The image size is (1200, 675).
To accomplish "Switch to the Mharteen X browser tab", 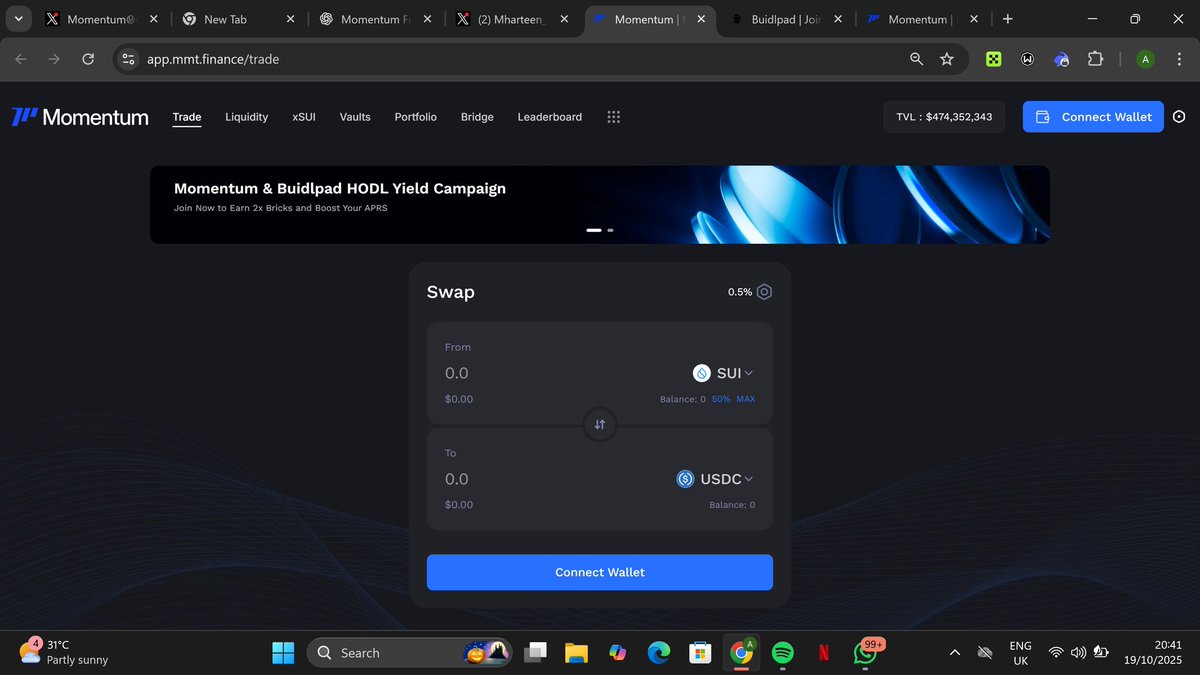I will coord(512,19).
